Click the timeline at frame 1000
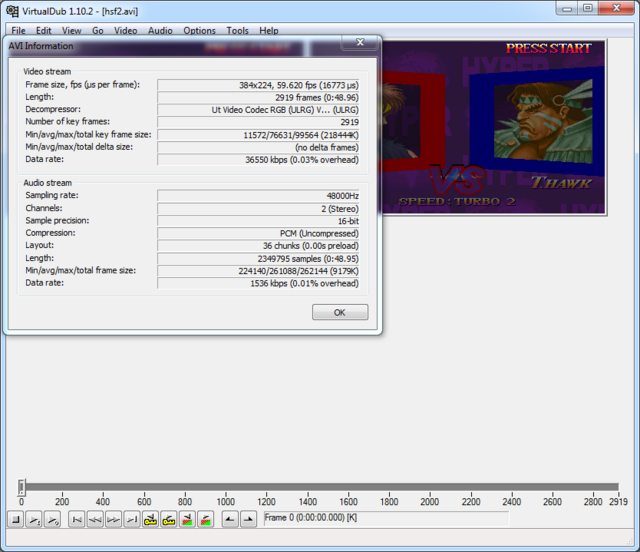This screenshot has height=552, width=640. coord(225,487)
